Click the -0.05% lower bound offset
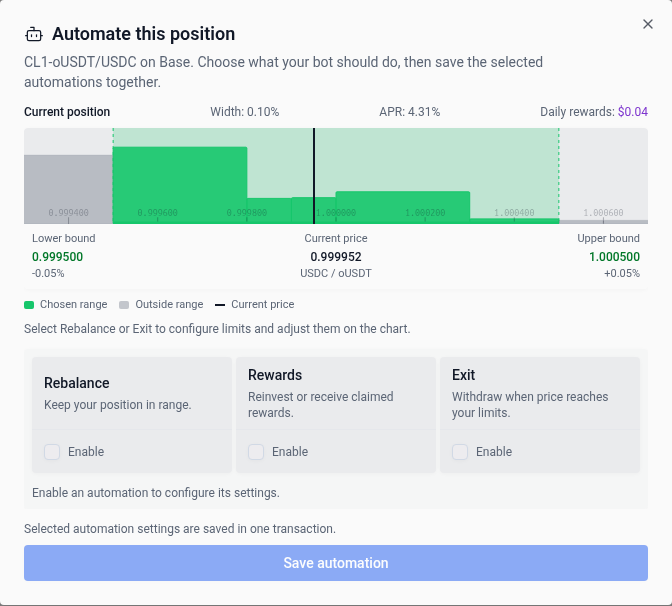 (48, 273)
